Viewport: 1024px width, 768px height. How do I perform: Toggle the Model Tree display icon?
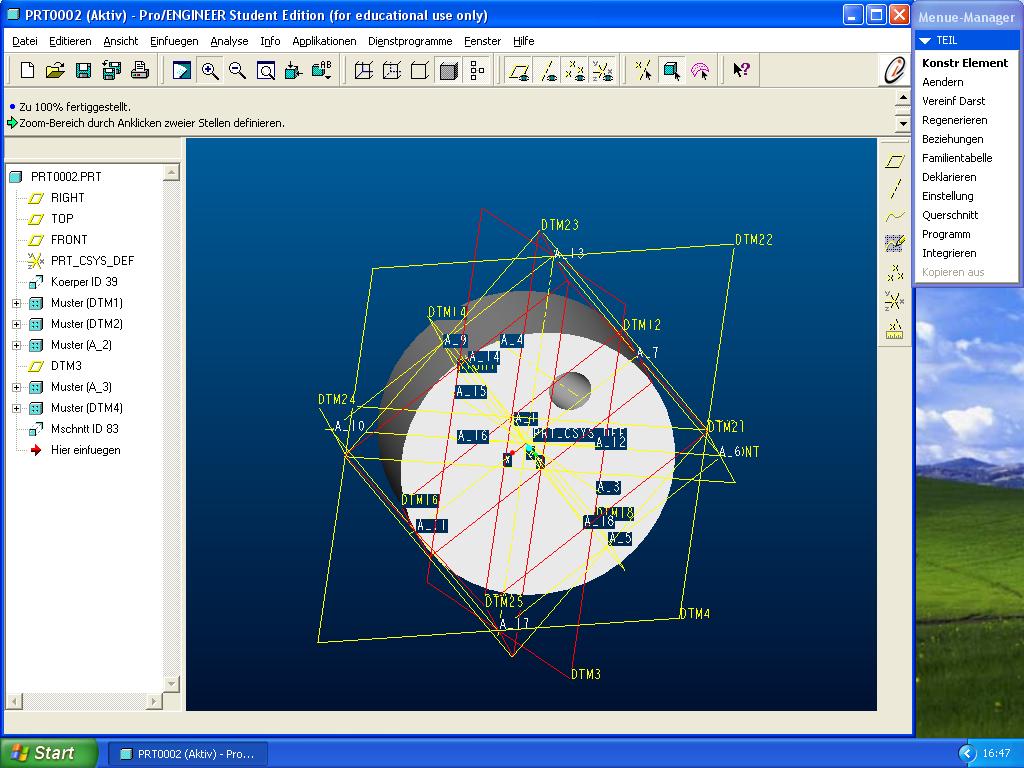point(477,70)
